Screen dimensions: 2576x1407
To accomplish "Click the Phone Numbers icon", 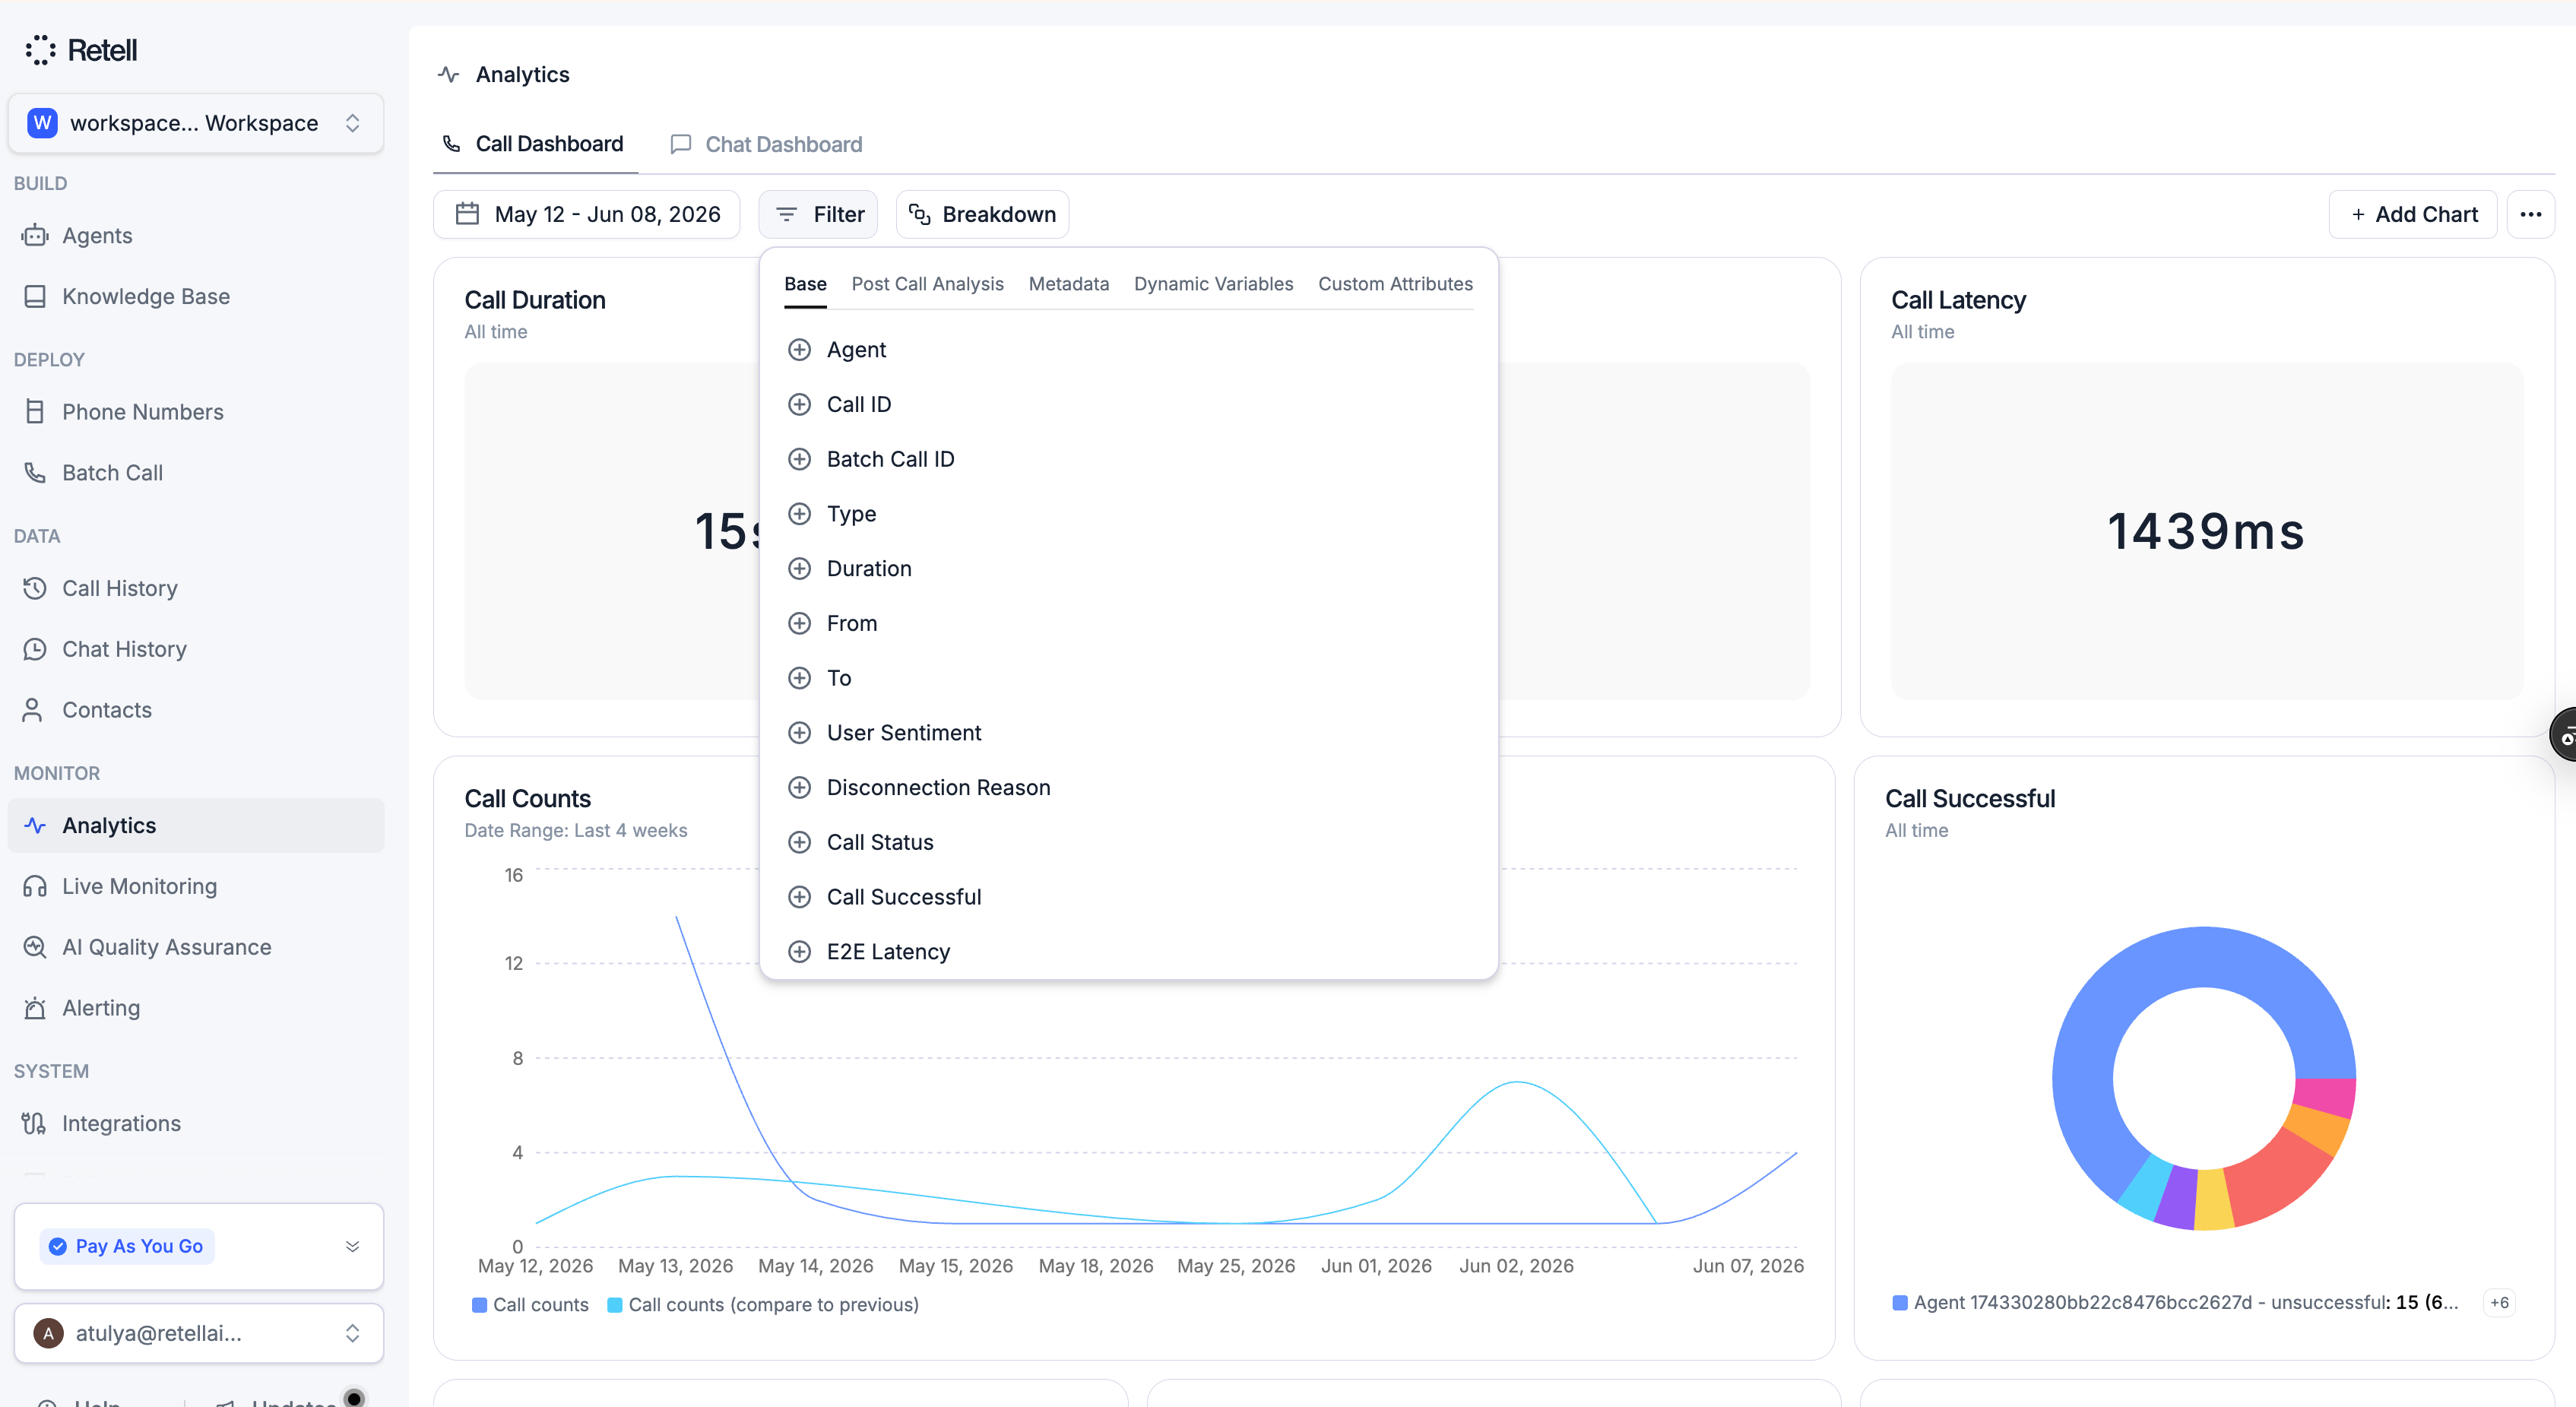I will click(x=35, y=411).
